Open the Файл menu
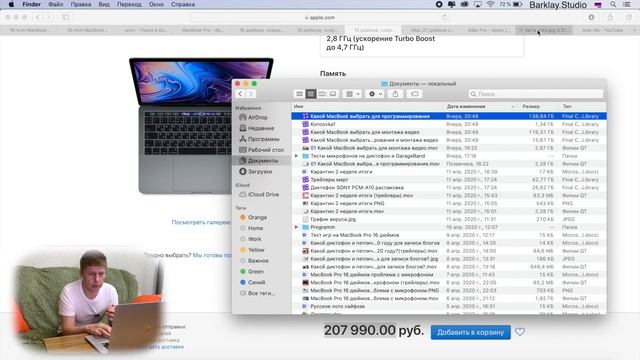Image resolution: width=640 pixels, height=360 pixels. (x=56, y=4)
